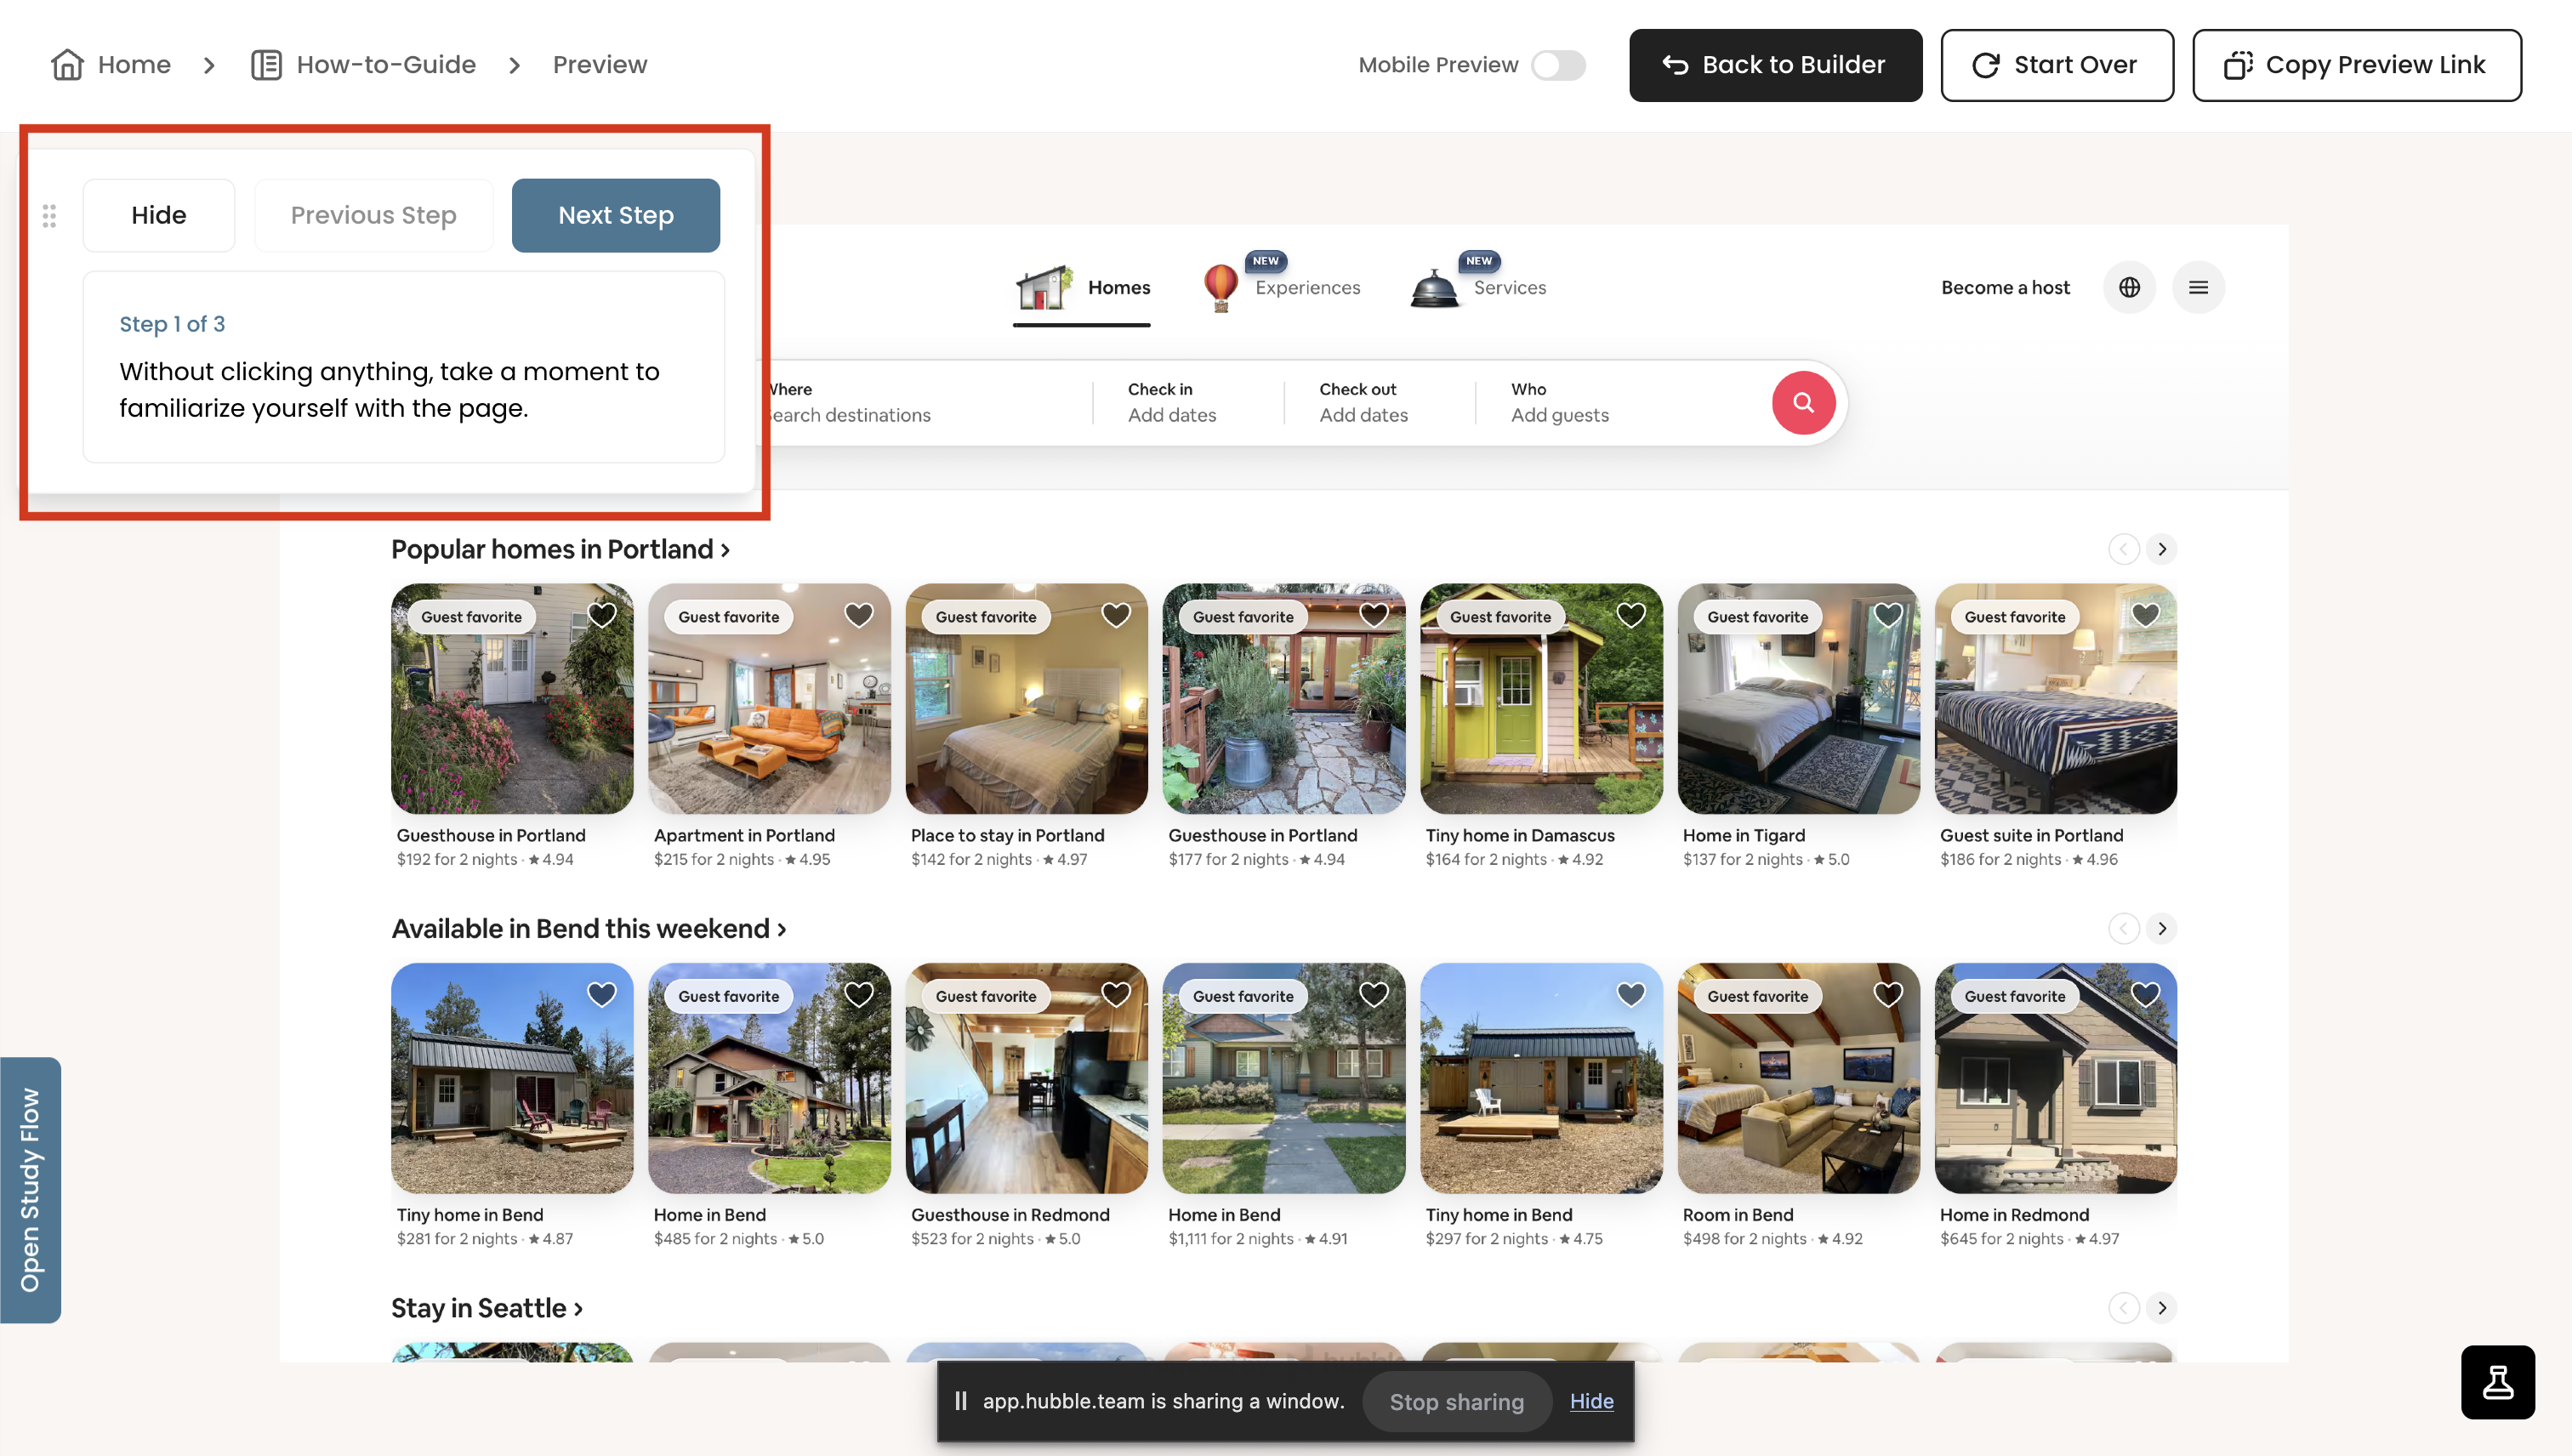Show previous Bend listings with left arrow

click(x=2123, y=929)
